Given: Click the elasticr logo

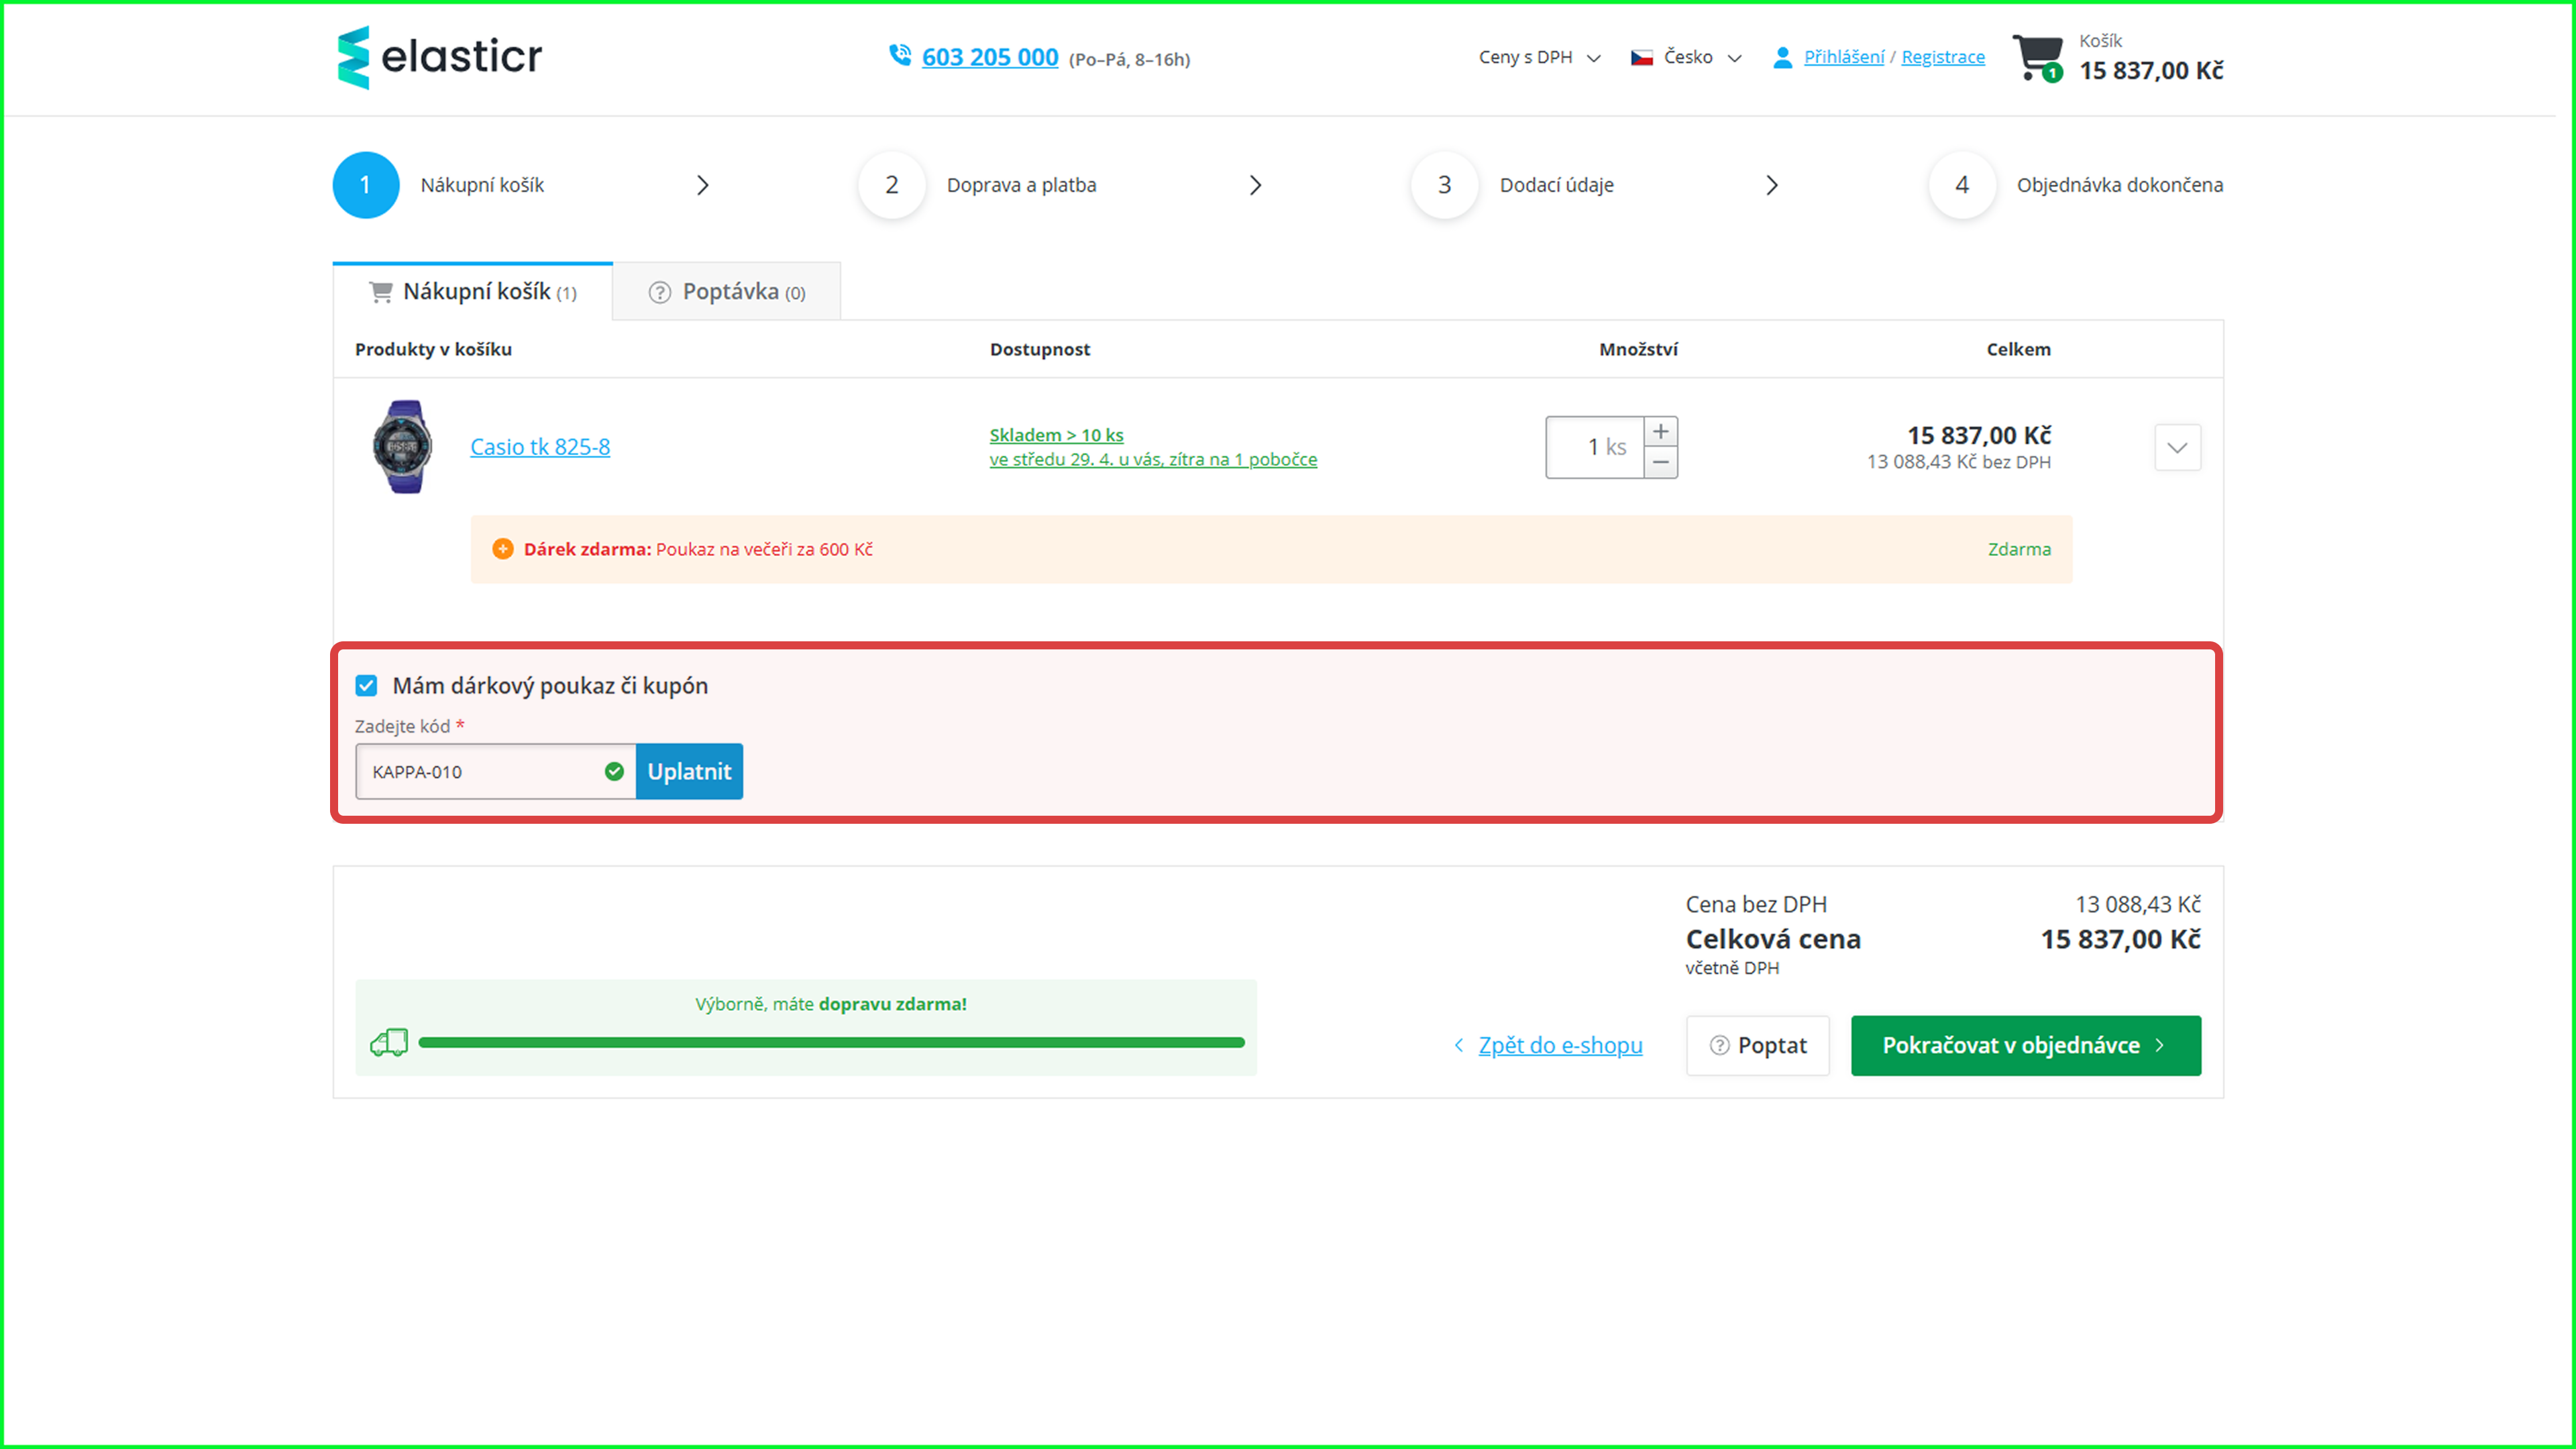Looking at the screenshot, I should (x=439, y=57).
